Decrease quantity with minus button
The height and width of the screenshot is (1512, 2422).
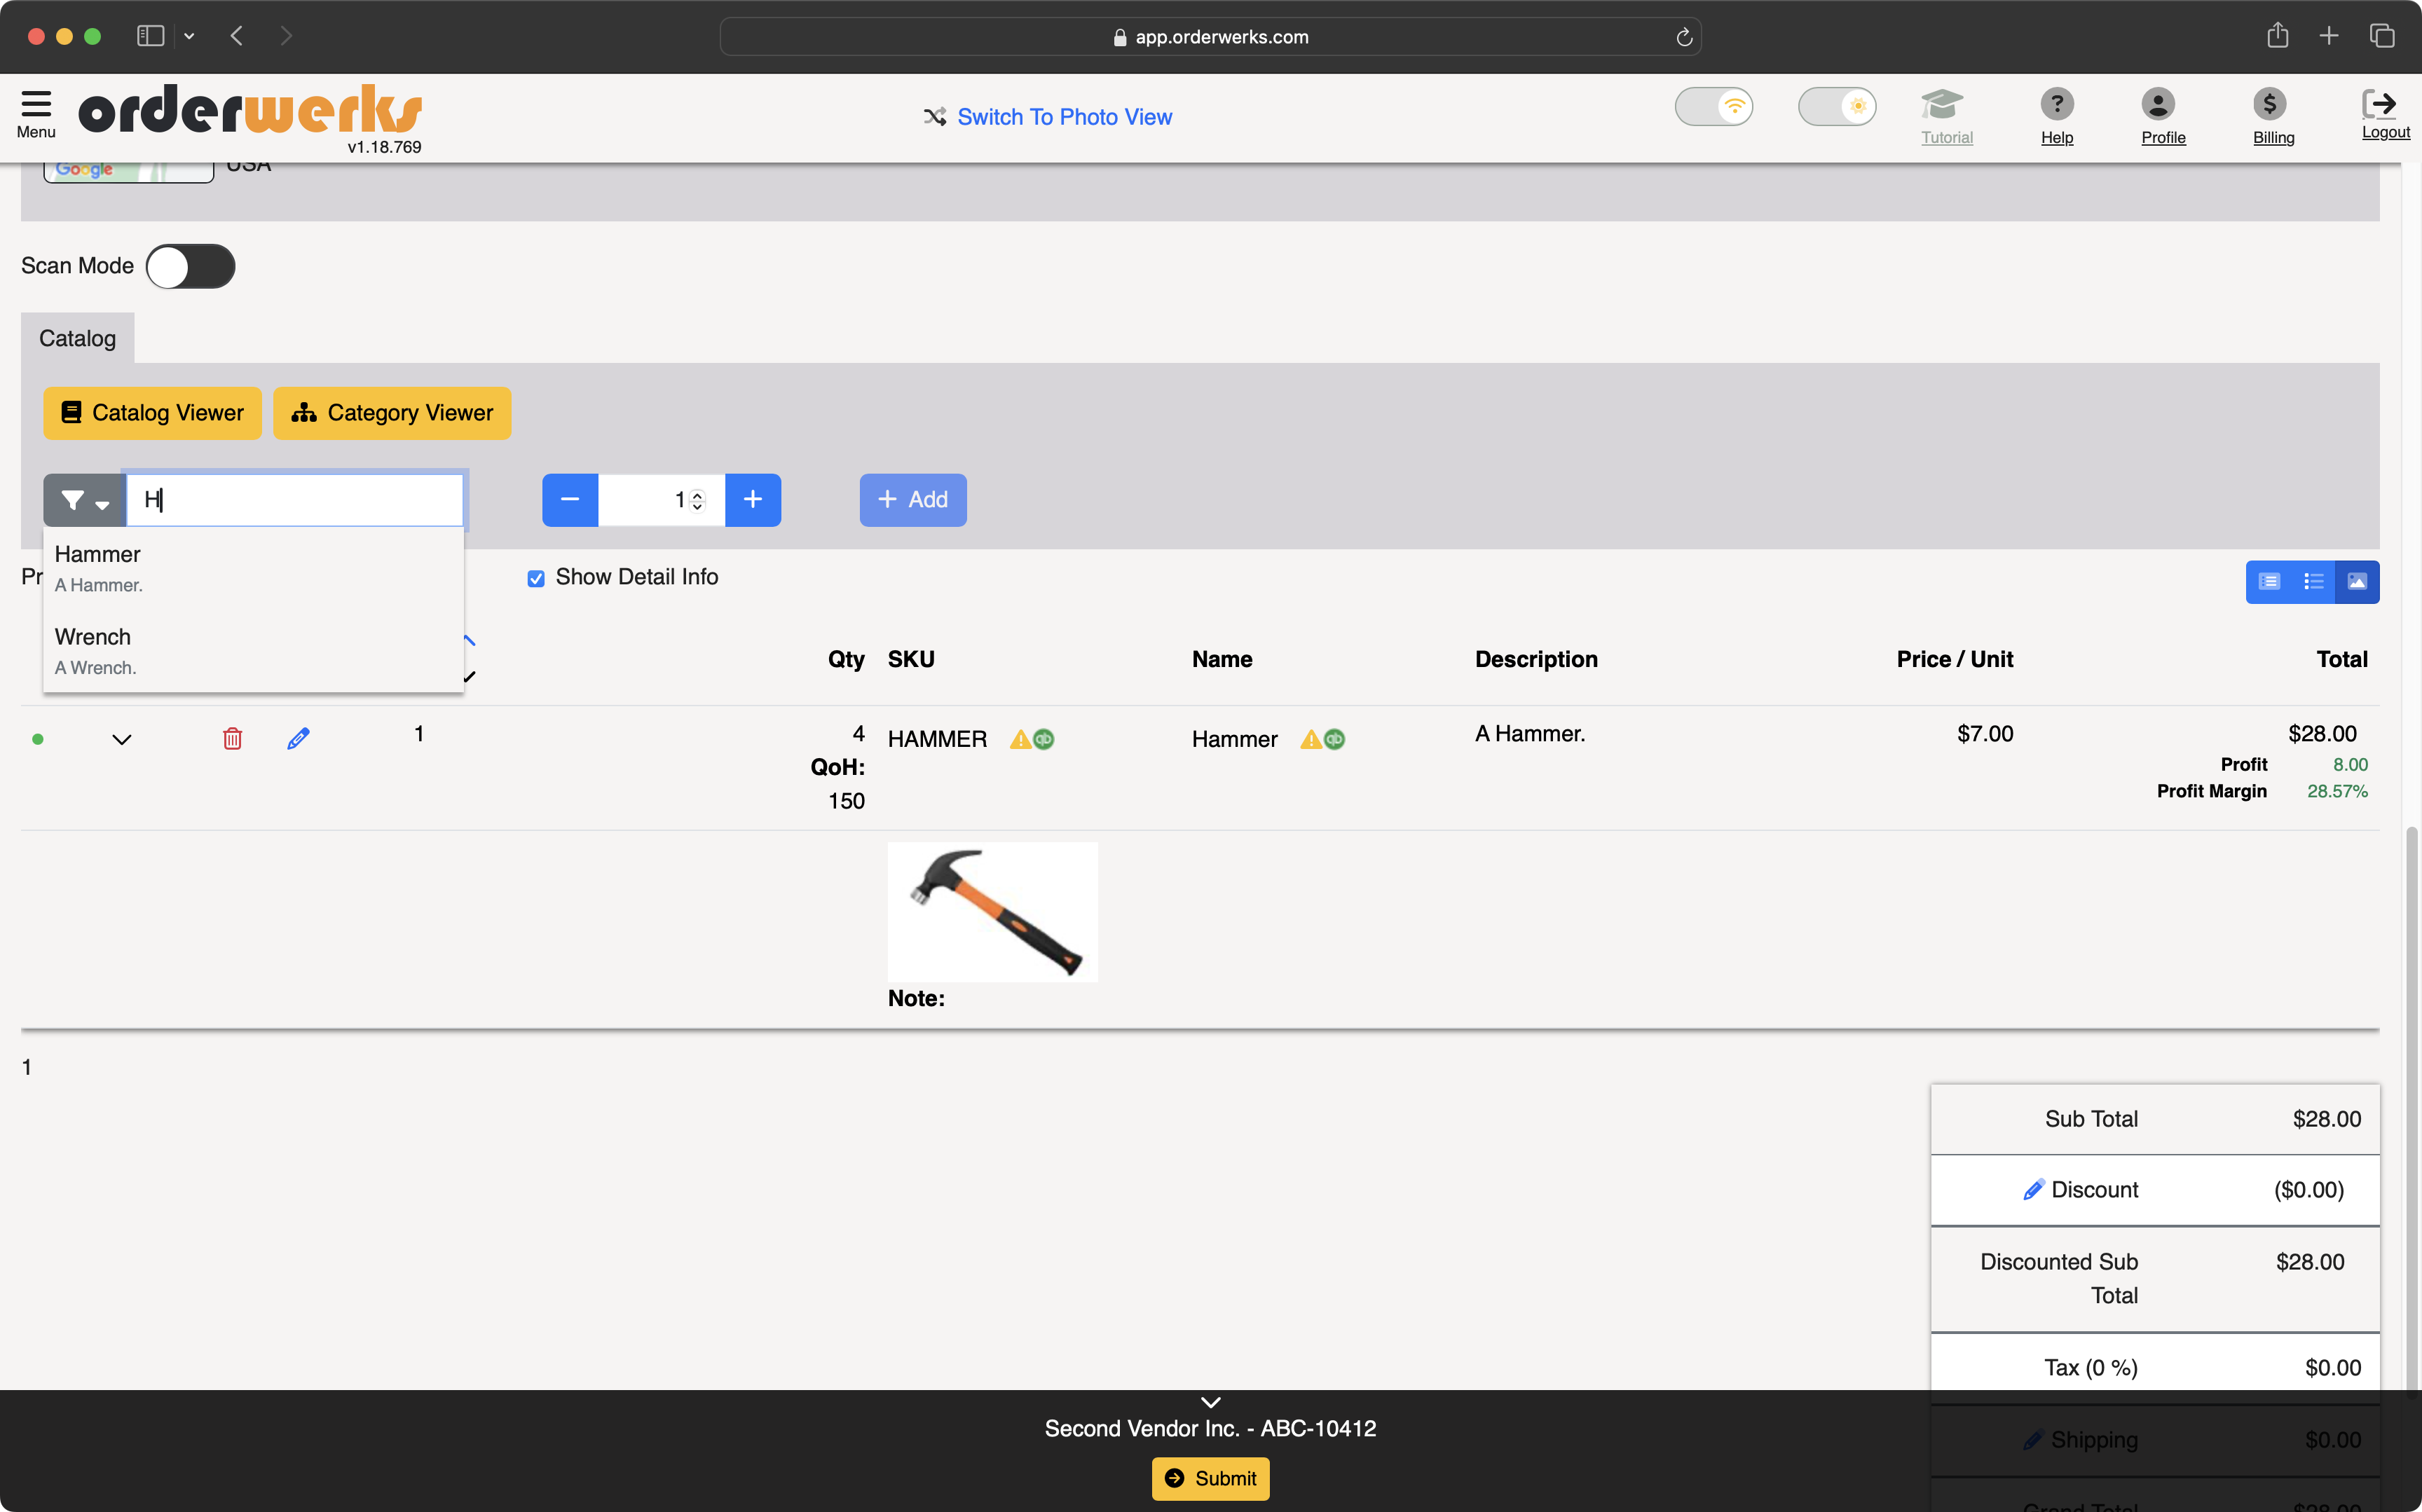click(570, 500)
